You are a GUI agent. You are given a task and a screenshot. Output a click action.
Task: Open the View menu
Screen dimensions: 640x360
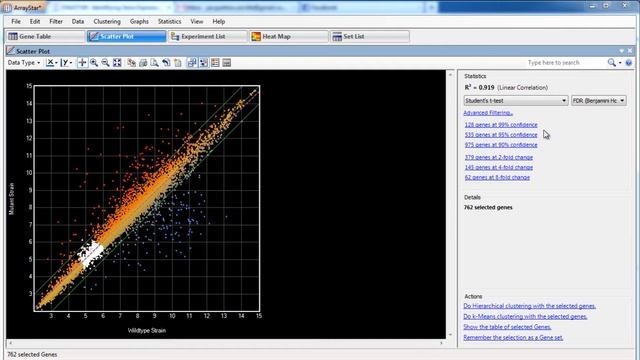point(197,21)
